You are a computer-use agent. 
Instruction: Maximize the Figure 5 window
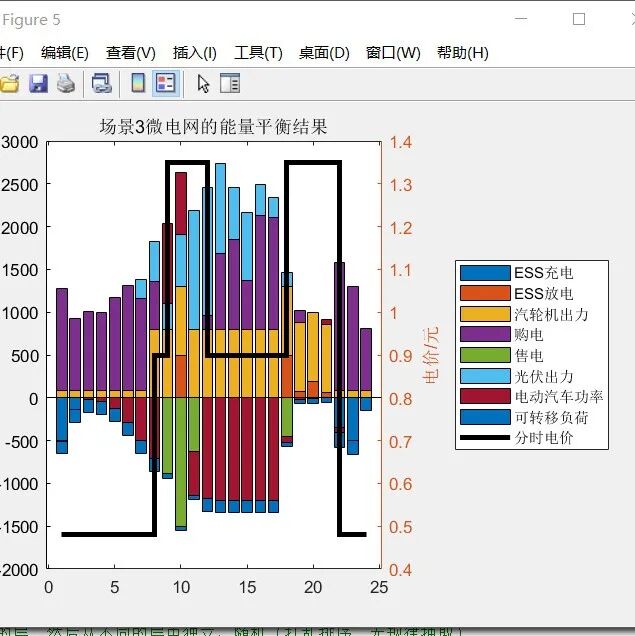pos(579,19)
